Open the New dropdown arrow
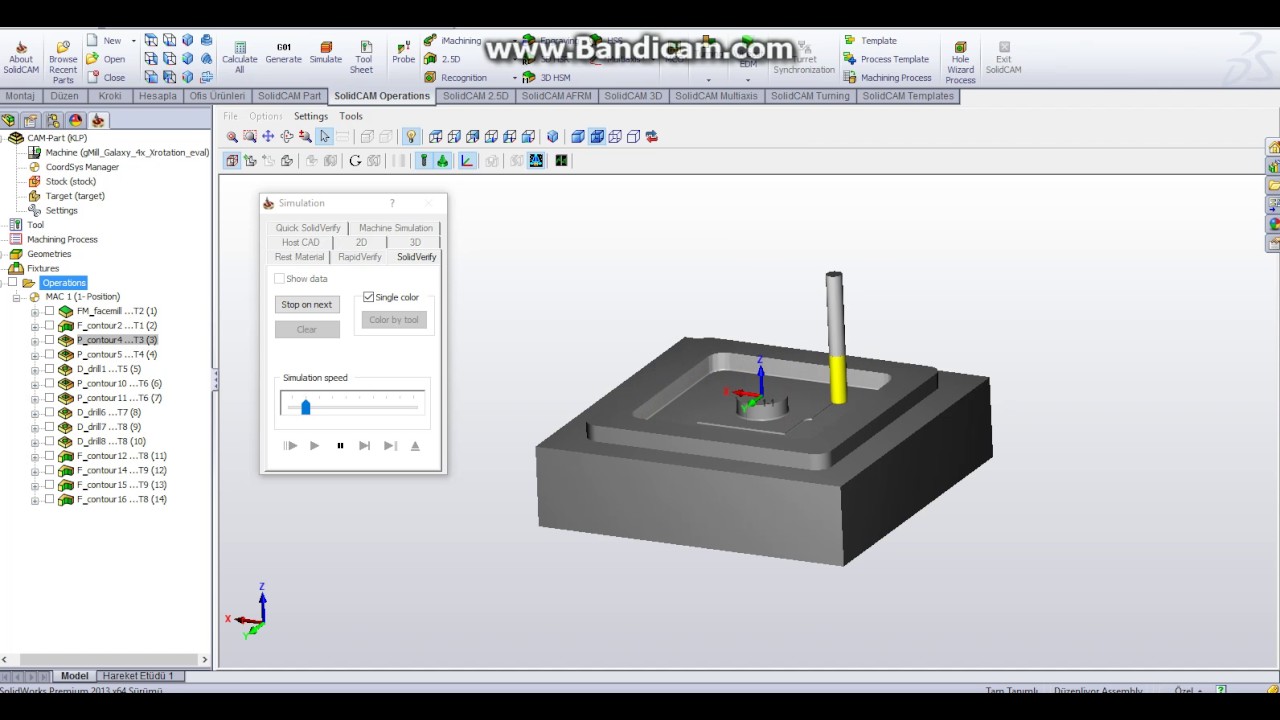Image resolution: width=1280 pixels, height=720 pixels. pyautogui.click(x=133, y=41)
